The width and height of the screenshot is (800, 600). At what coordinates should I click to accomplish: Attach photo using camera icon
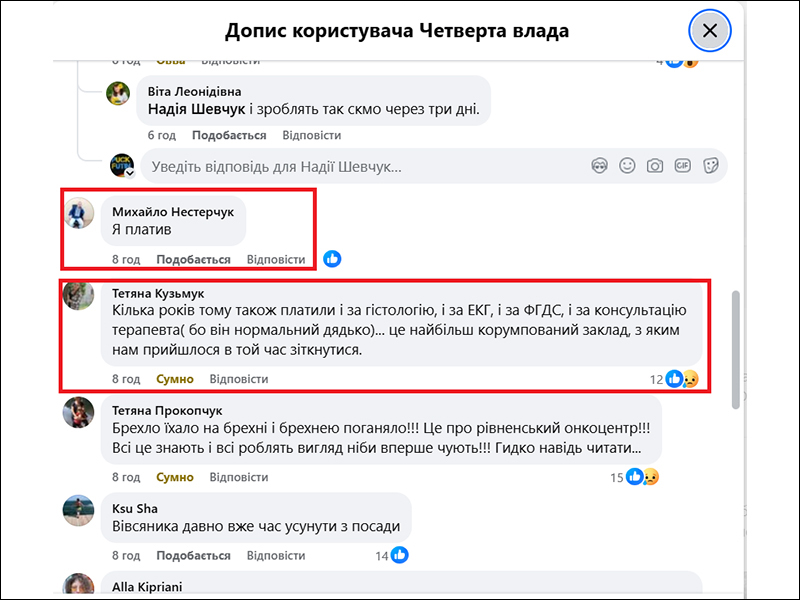[x=655, y=165]
